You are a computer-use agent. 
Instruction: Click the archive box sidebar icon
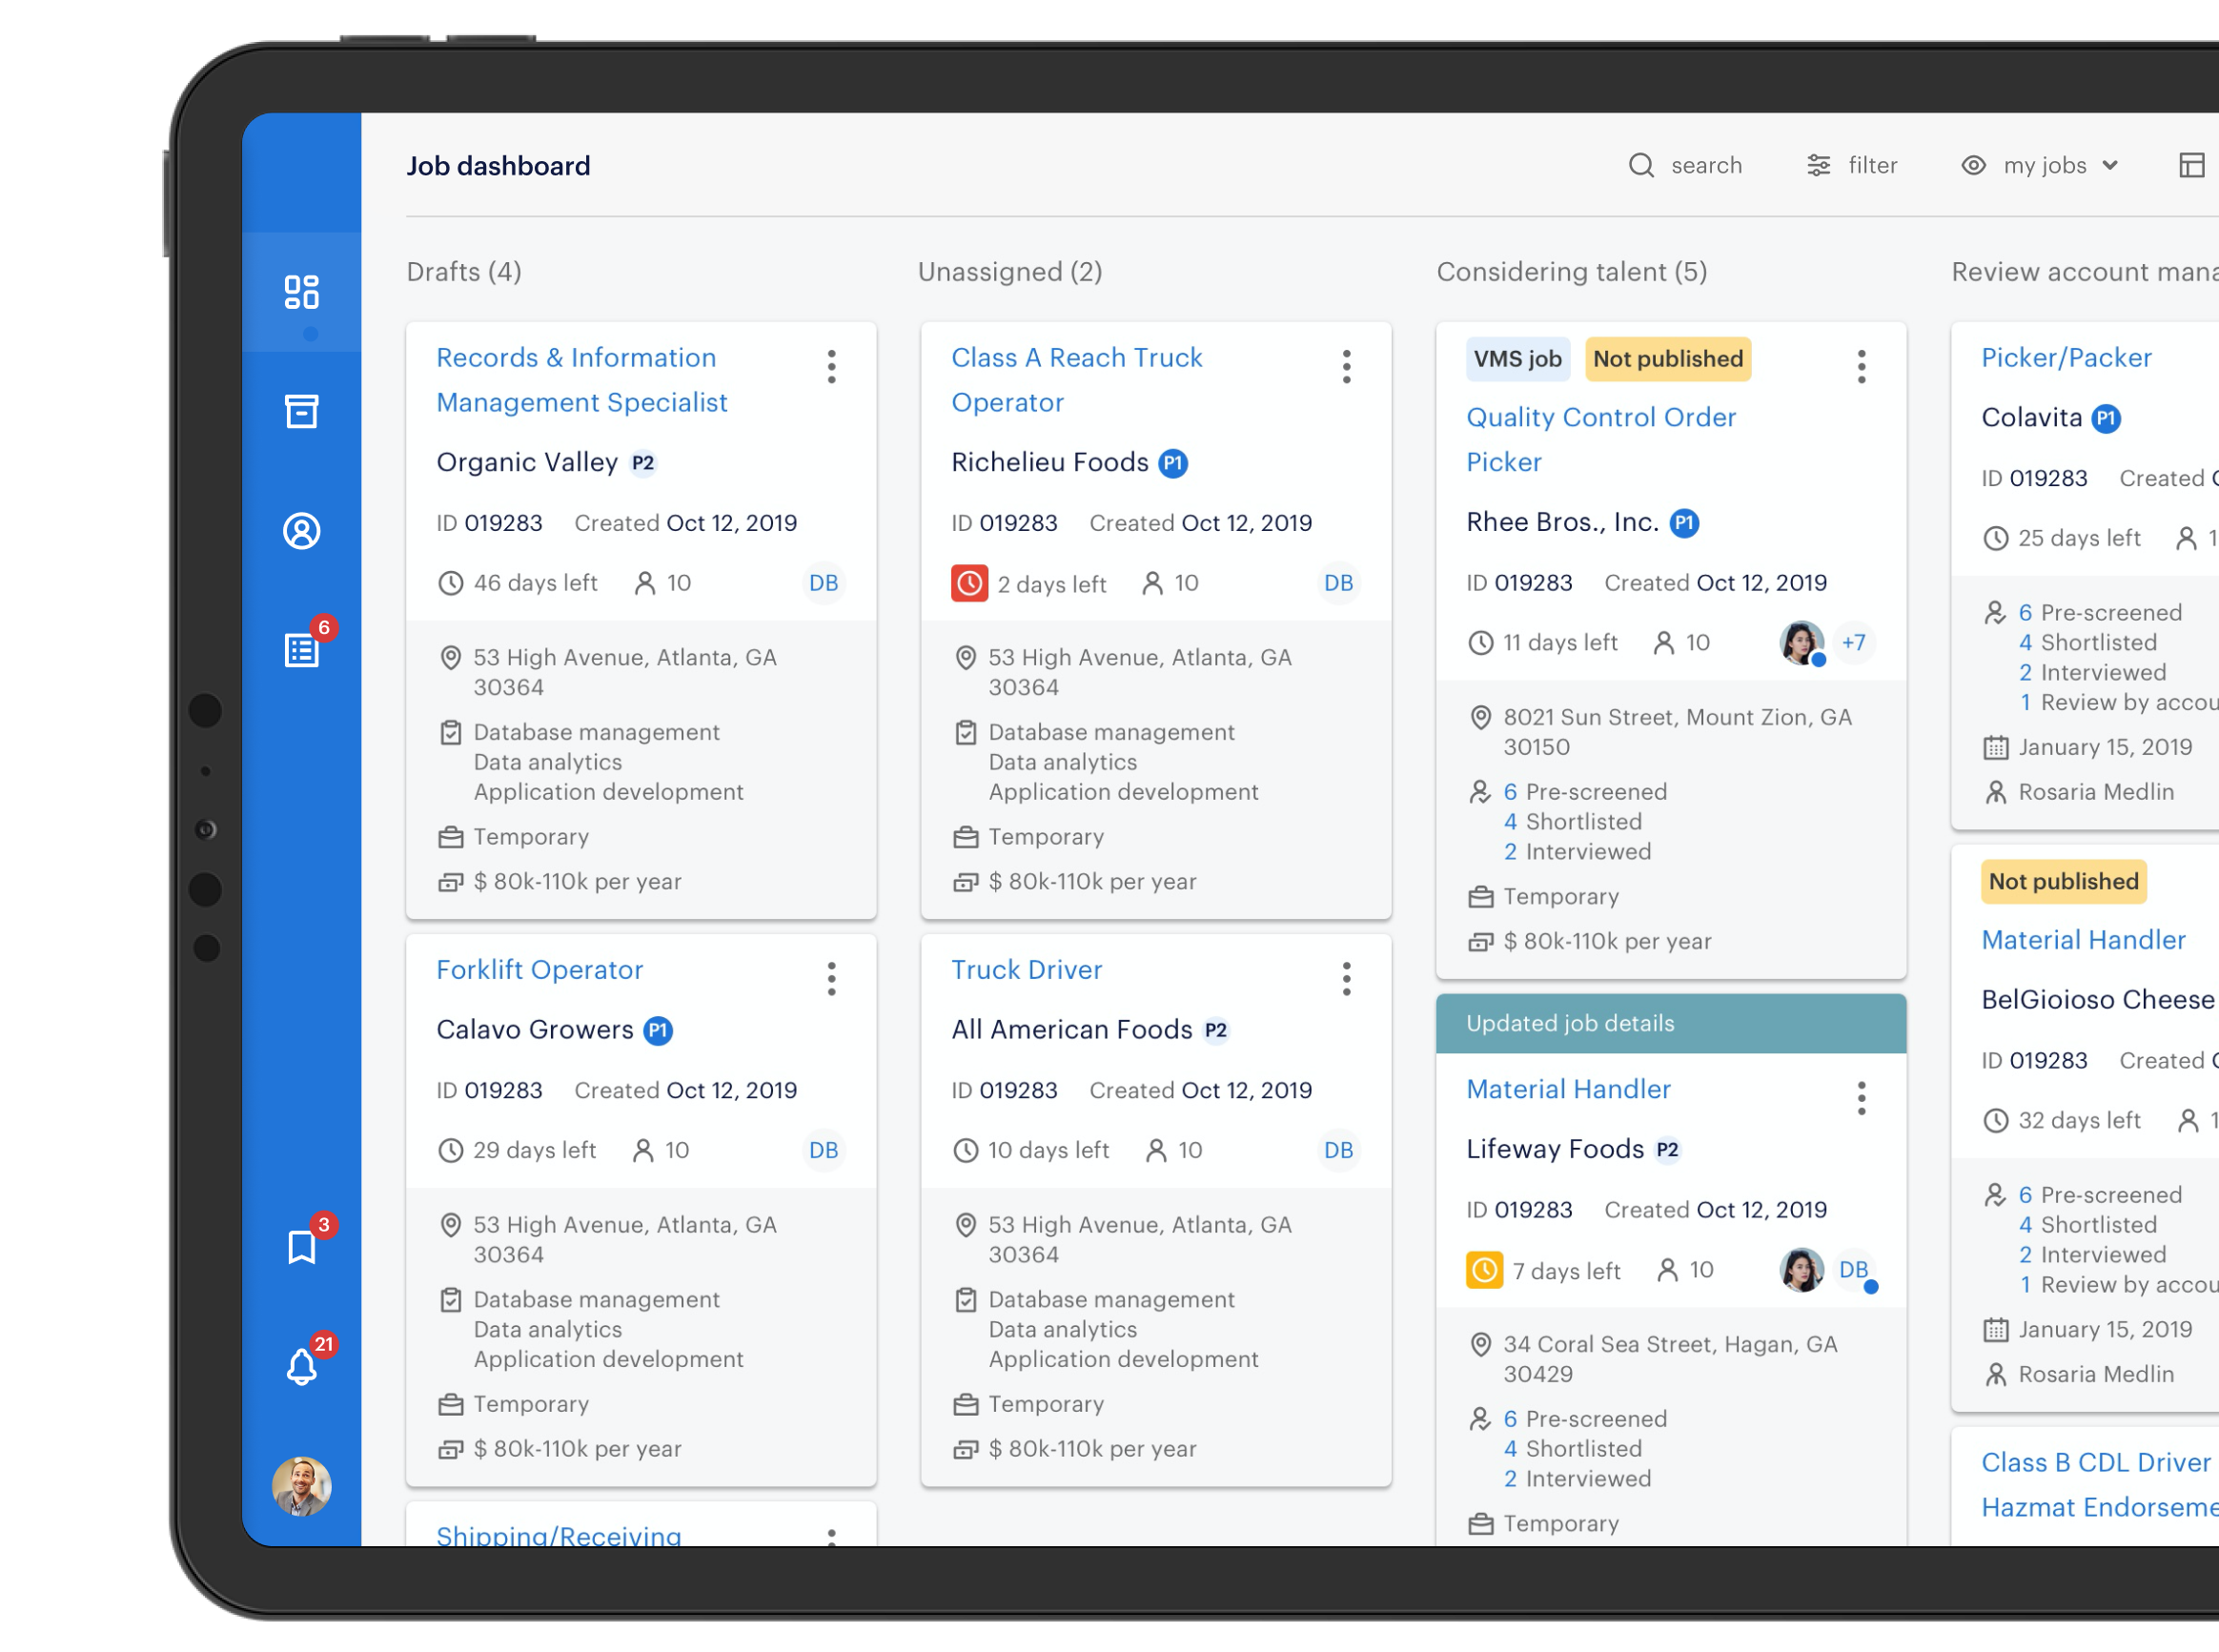pos(301,411)
